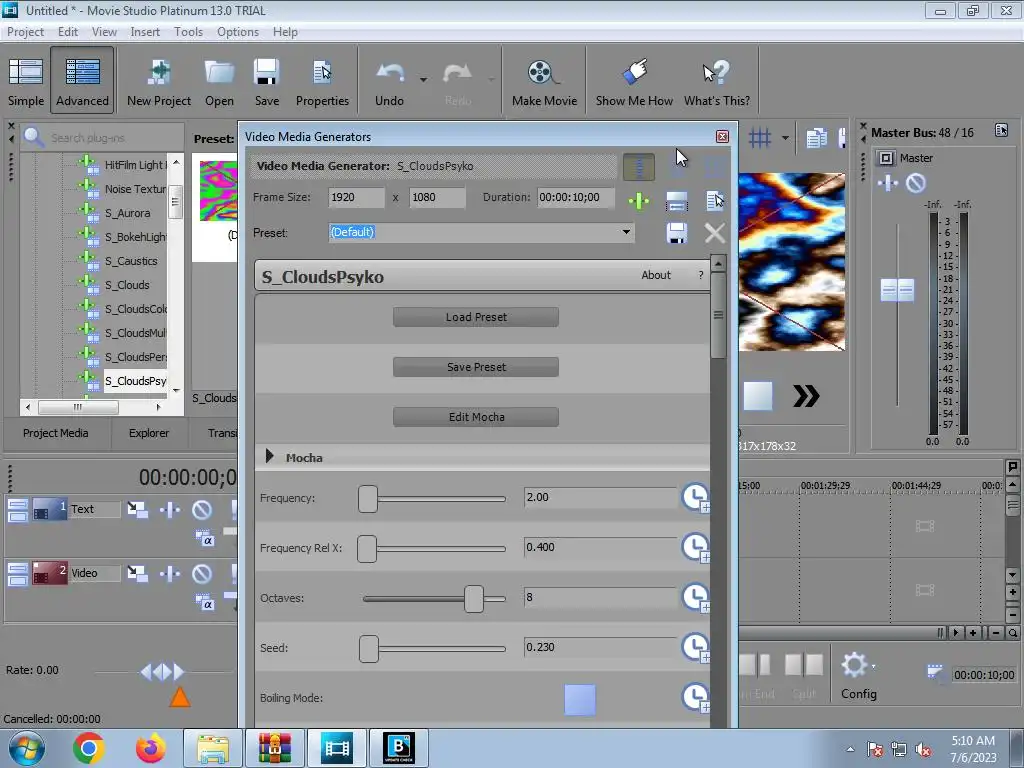The image size is (1024, 768).
Task: Click the Frequency Rel X slider handle
Action: (367, 549)
